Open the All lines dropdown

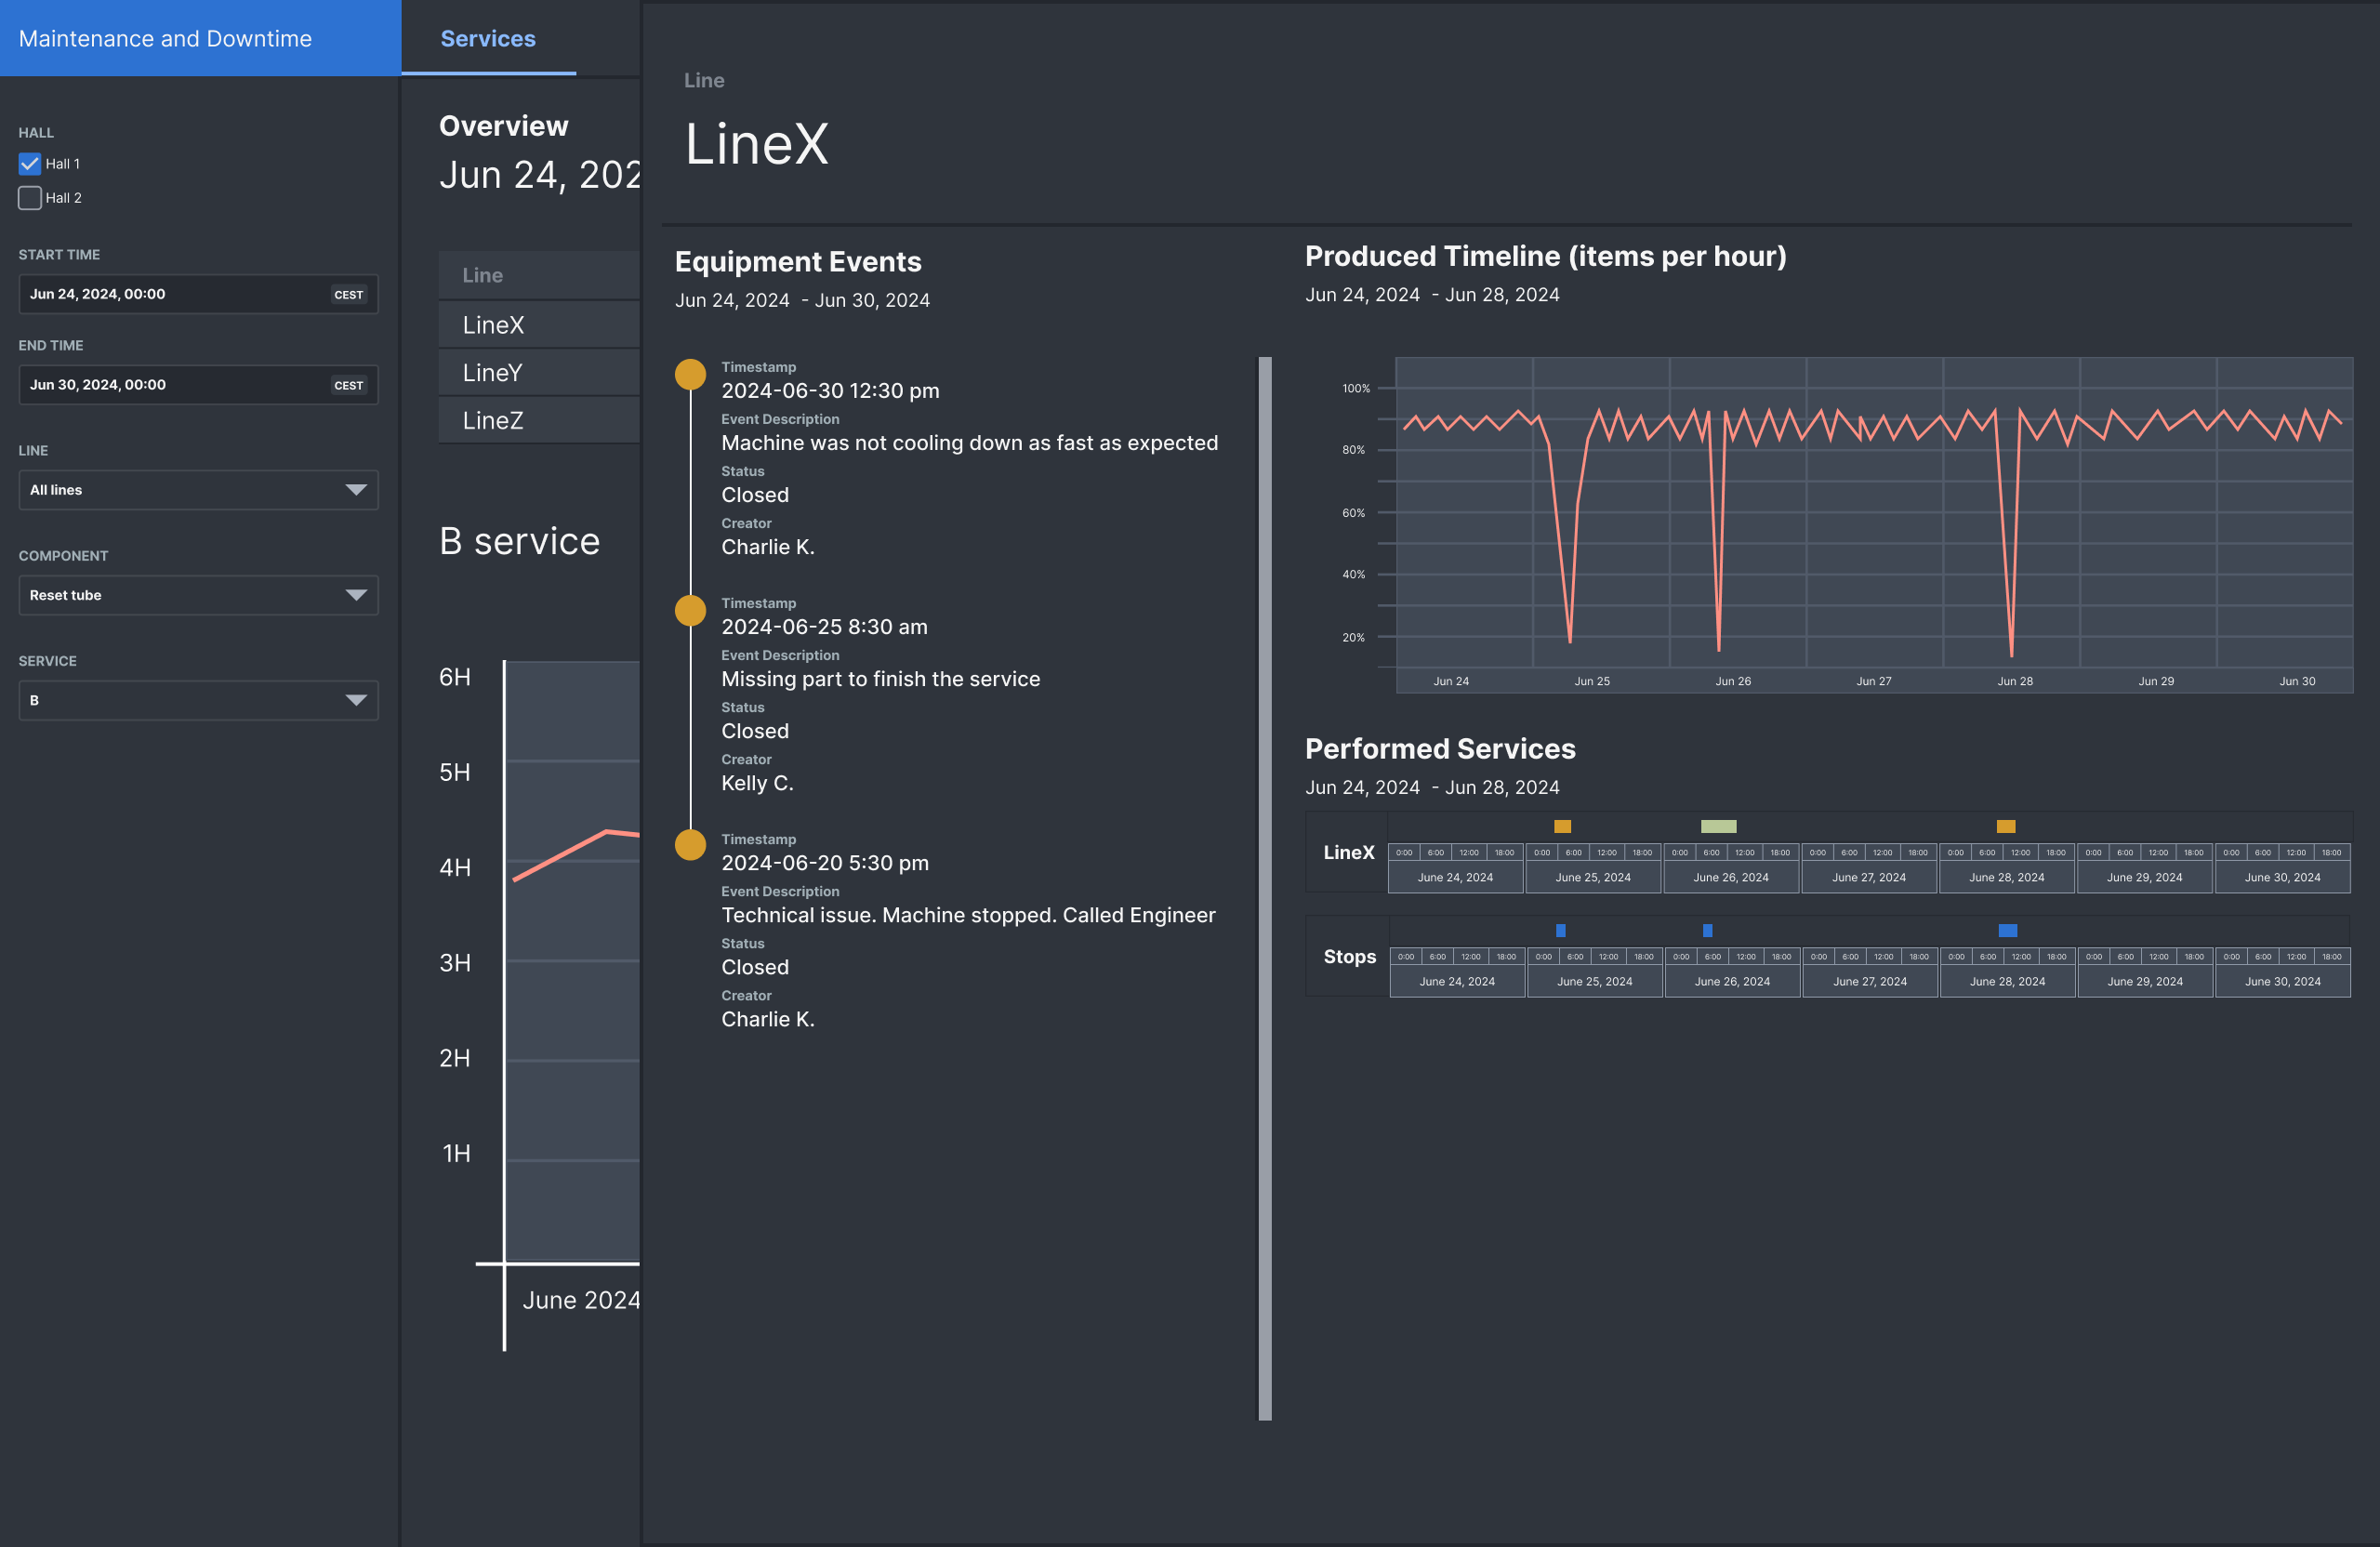pos(198,490)
